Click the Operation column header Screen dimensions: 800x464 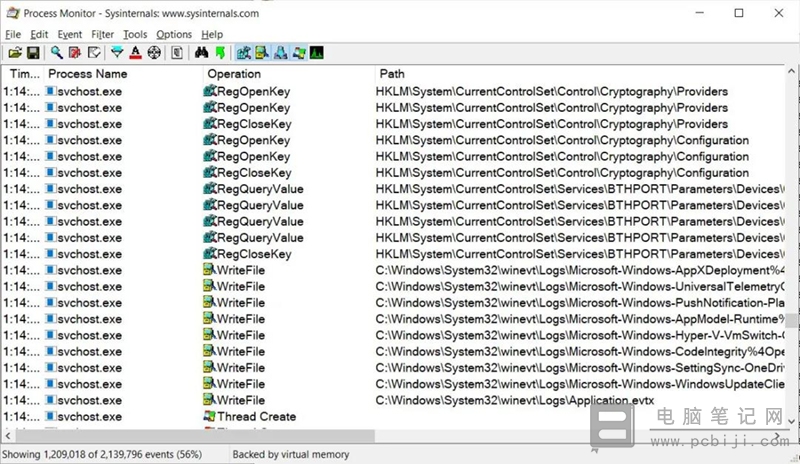click(289, 74)
